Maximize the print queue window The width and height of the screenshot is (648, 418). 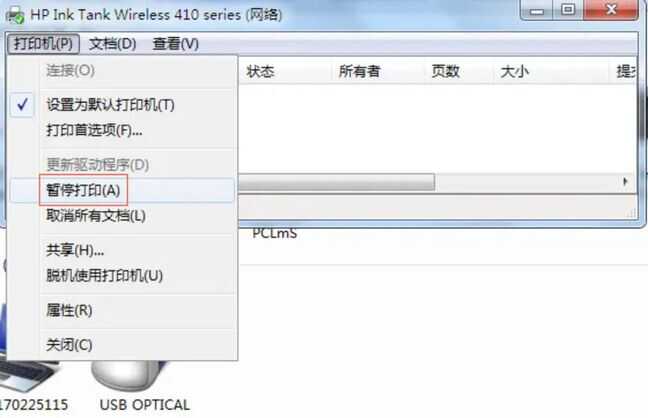[x=569, y=10]
